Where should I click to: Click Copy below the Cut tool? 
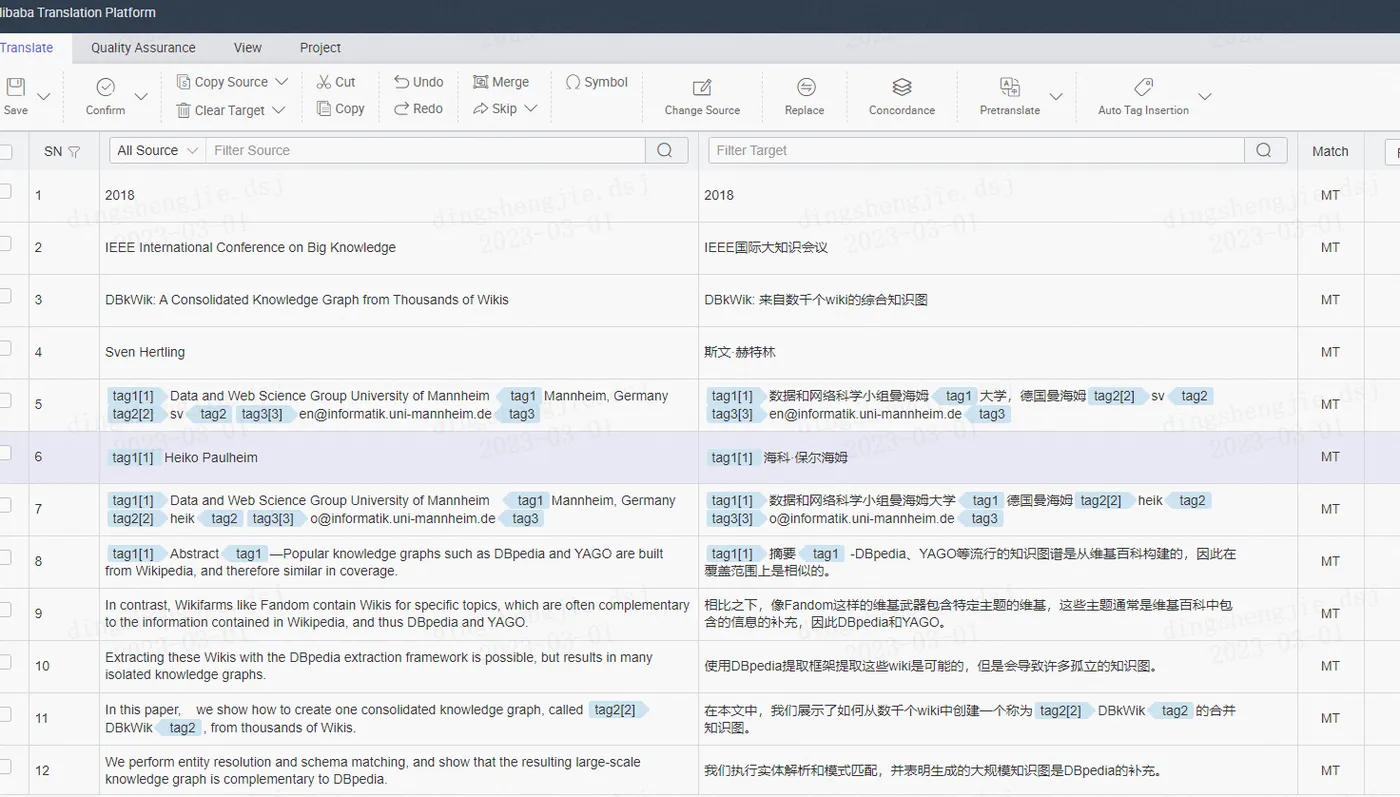[x=341, y=109]
